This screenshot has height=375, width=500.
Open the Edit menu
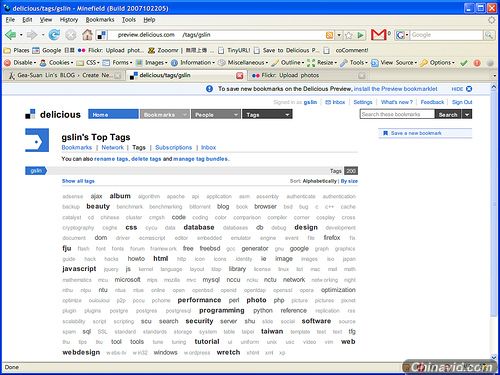[27, 20]
